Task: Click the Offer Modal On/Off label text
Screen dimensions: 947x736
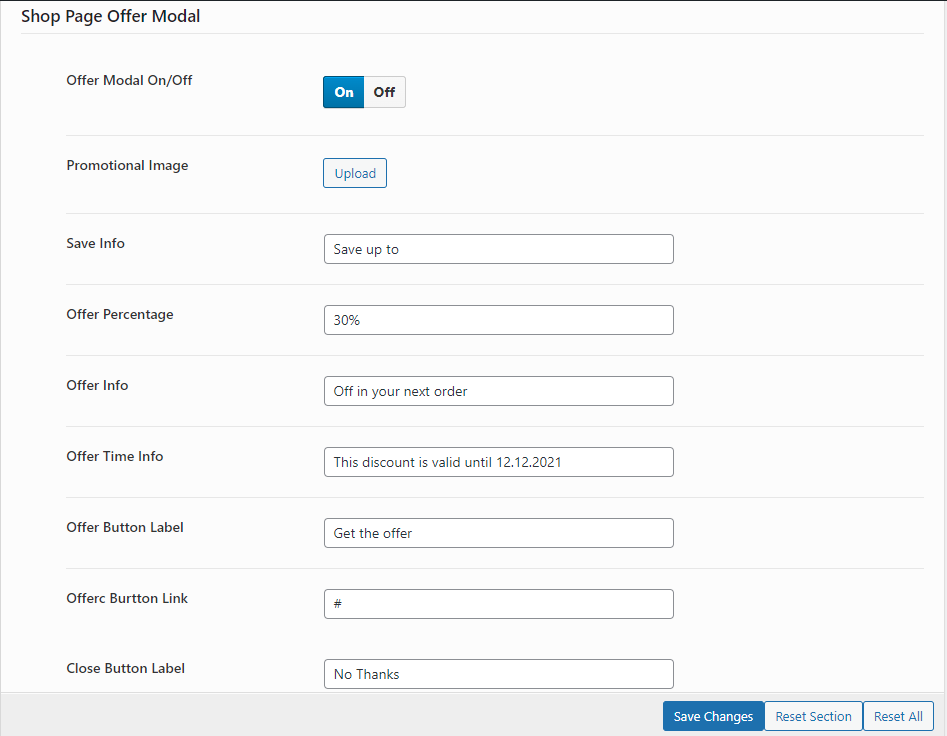Action: point(129,80)
